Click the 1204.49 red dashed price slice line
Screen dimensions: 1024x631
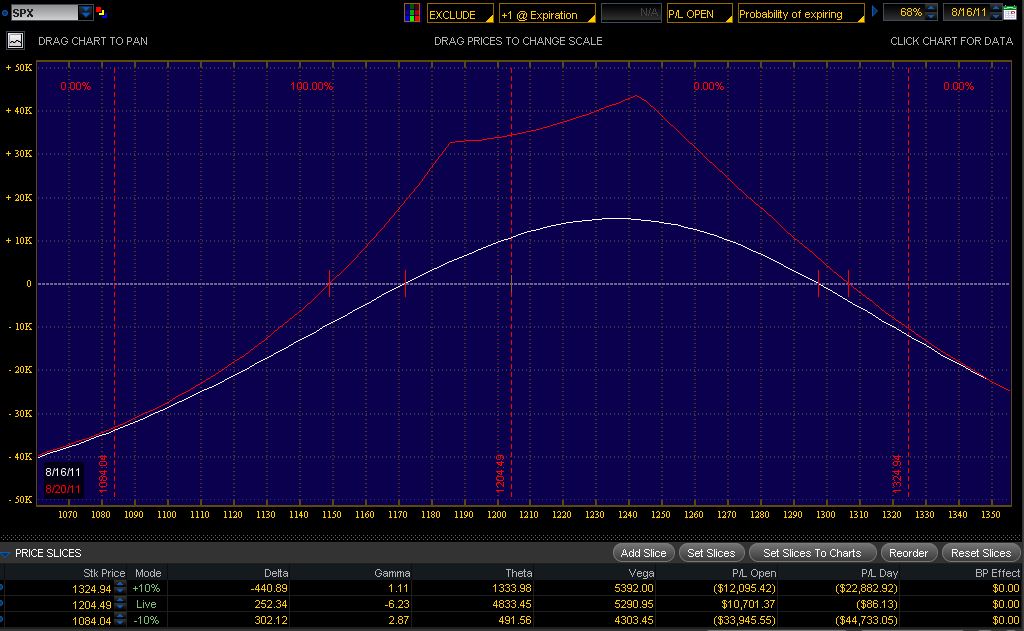click(511, 281)
